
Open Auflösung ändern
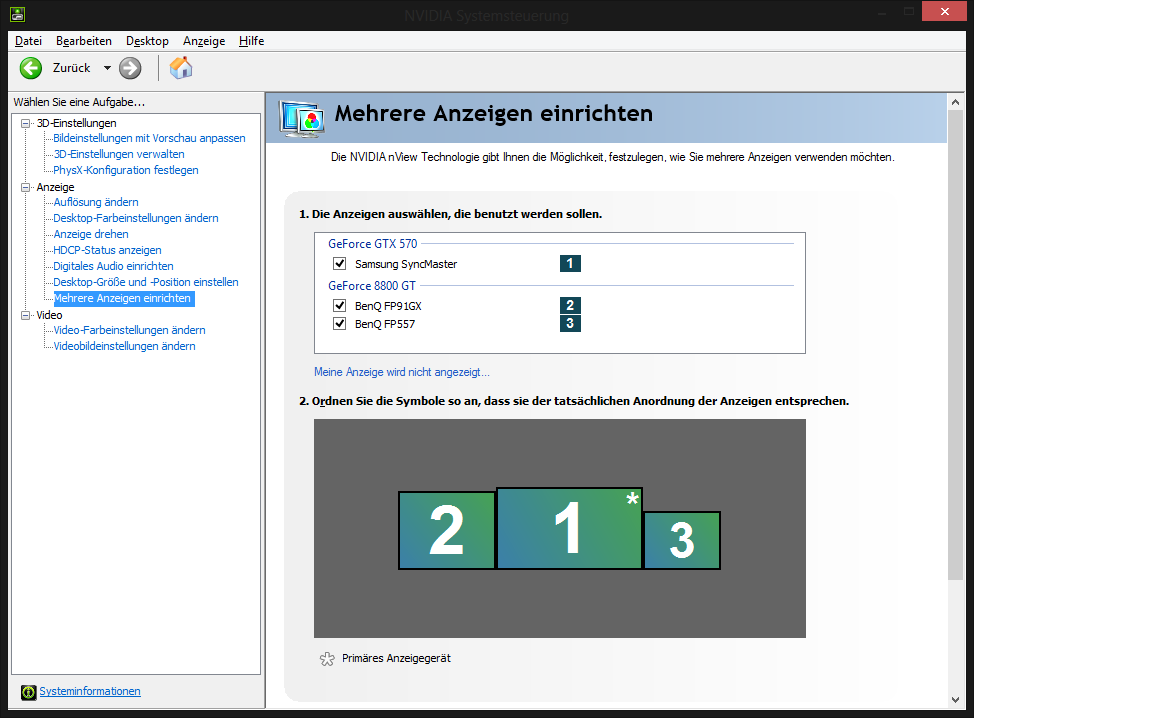[x=96, y=202]
